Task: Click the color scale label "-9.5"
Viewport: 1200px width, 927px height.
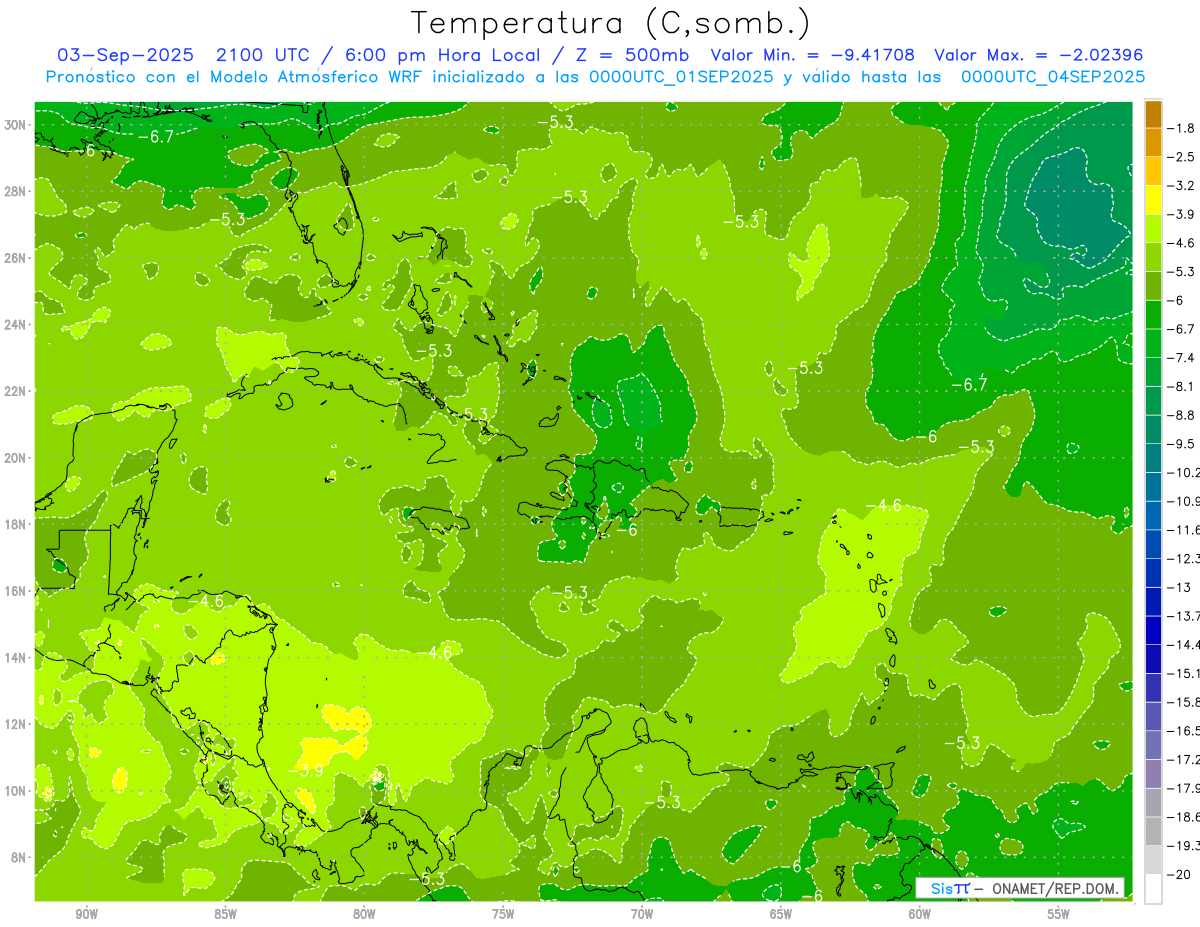Action: pyautogui.click(x=1182, y=444)
